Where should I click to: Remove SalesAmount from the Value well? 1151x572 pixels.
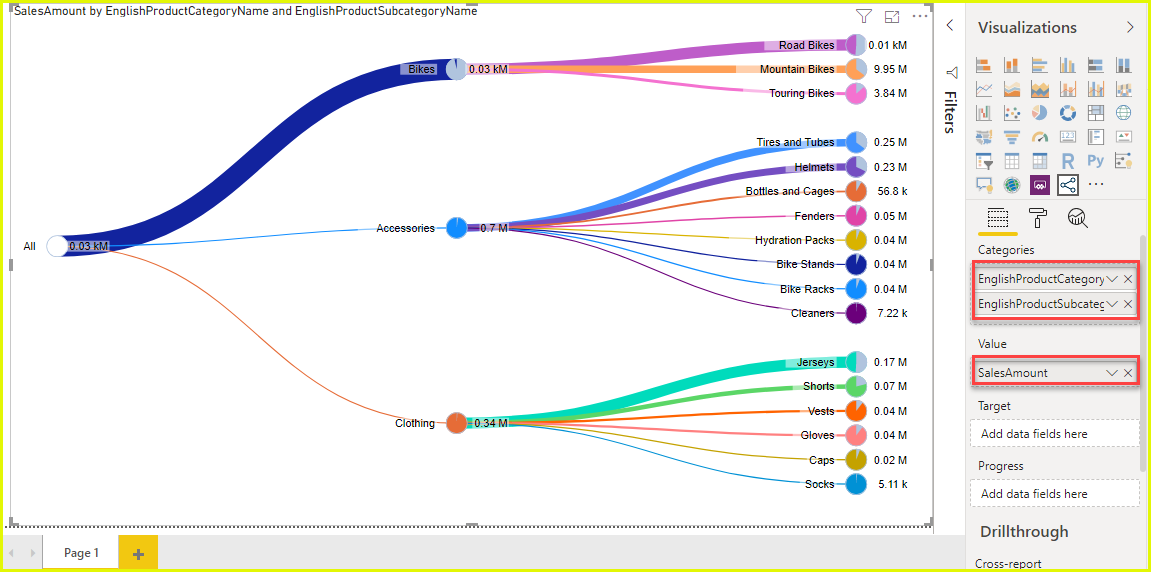tap(1128, 373)
